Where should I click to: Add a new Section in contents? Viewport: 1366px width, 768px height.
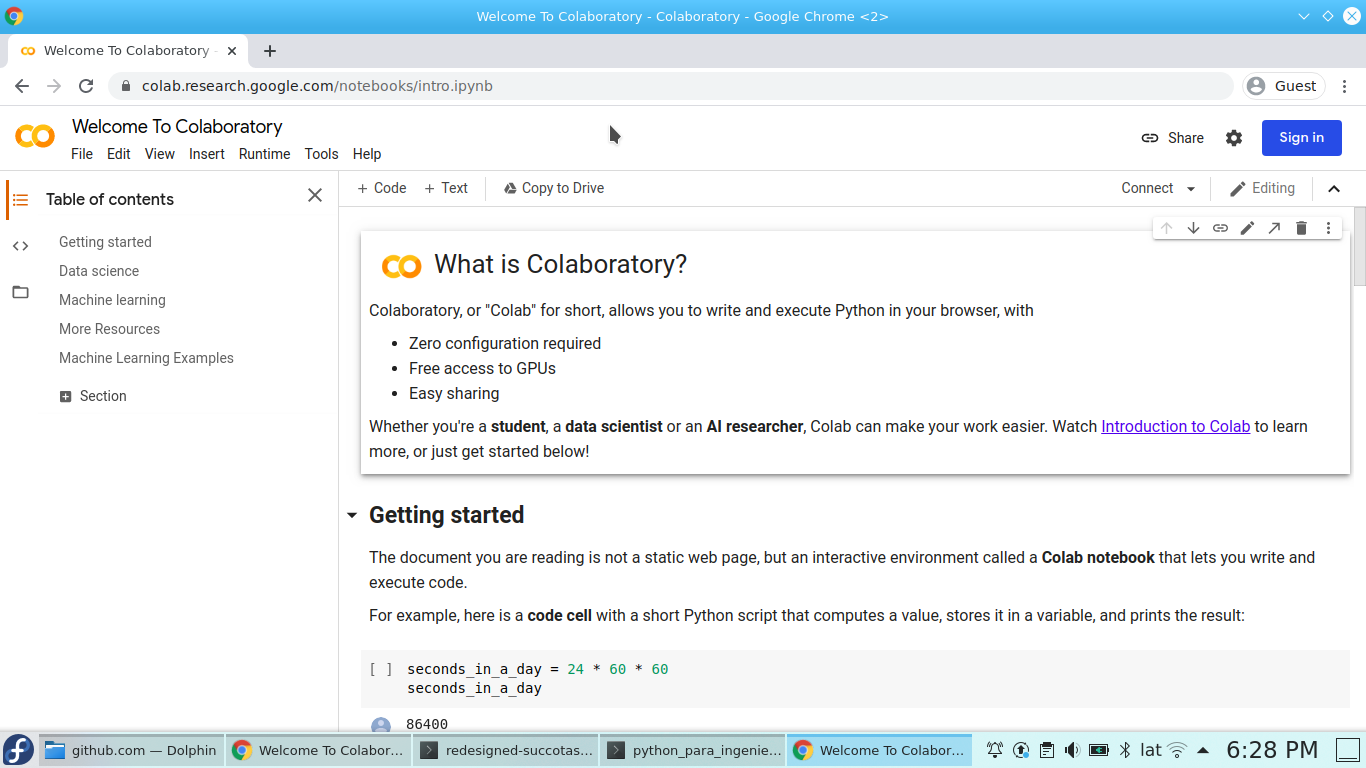point(93,396)
